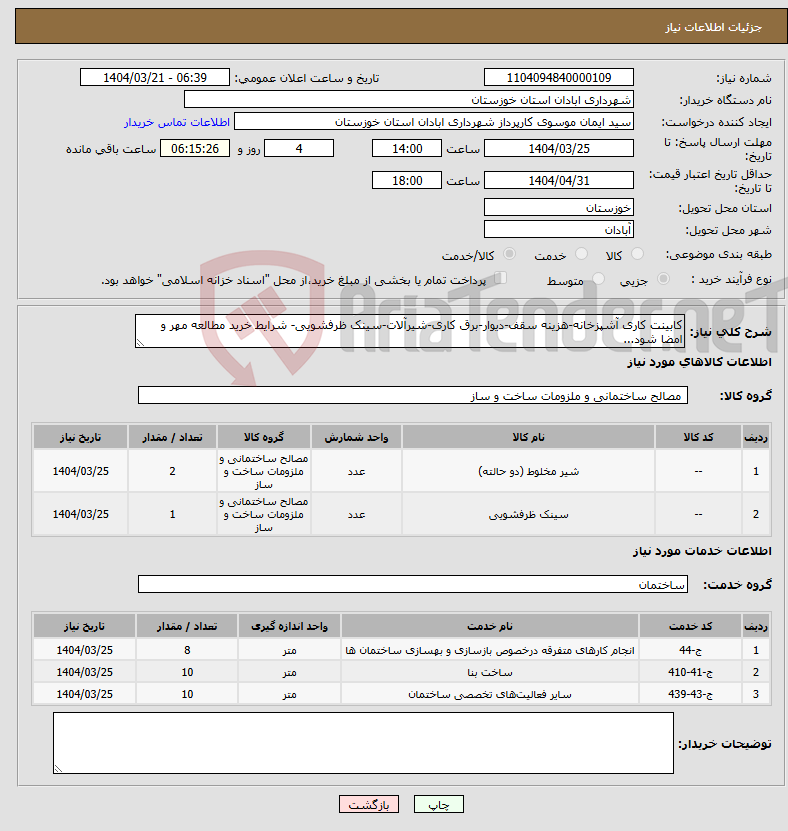Click the گروه خدمت field ساختمان
This screenshot has width=788, height=831.
point(413,584)
